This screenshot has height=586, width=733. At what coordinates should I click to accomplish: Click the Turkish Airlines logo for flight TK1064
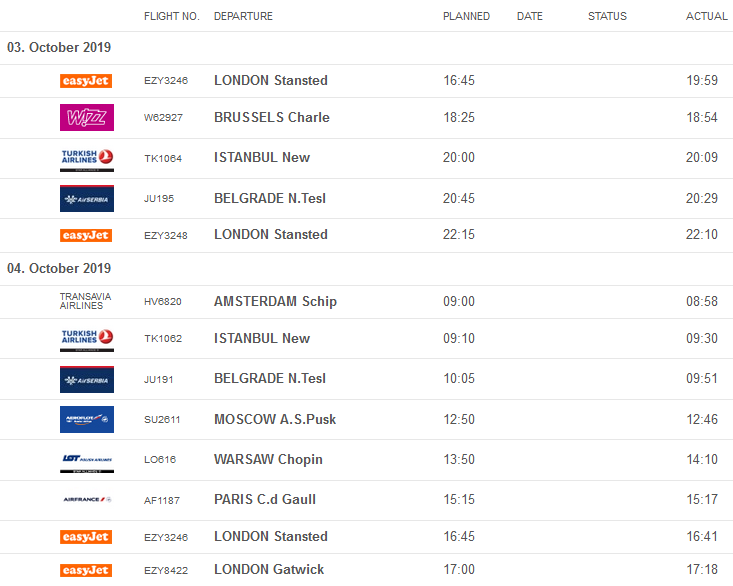[x=87, y=158]
